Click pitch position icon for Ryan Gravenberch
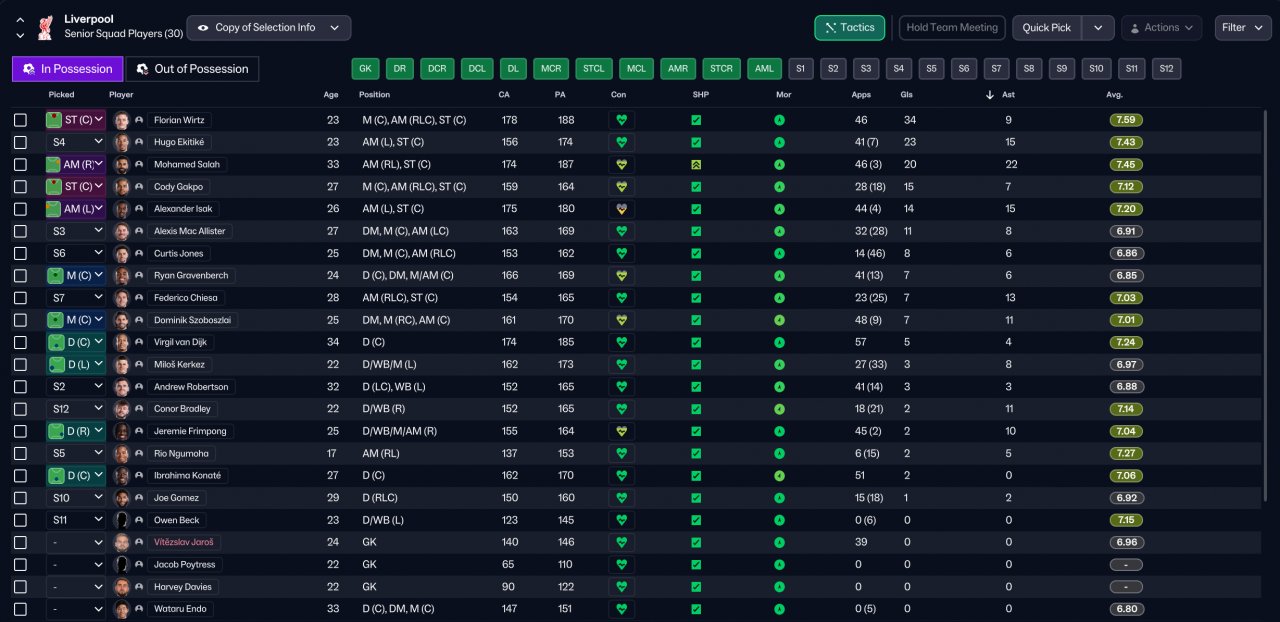Image resolution: width=1280 pixels, height=622 pixels. pyautogui.click(x=56, y=275)
